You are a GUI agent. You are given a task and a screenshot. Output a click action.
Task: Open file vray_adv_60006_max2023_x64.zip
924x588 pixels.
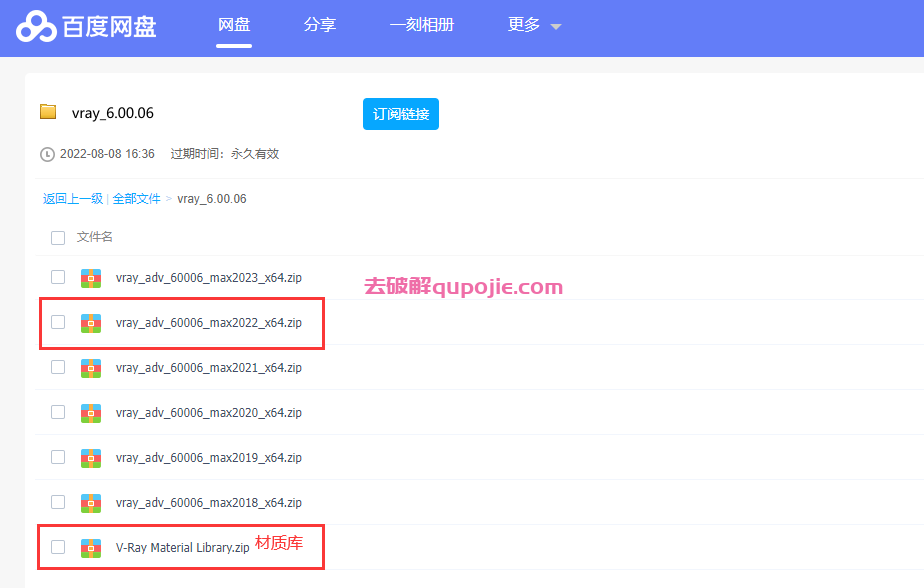click(x=209, y=278)
